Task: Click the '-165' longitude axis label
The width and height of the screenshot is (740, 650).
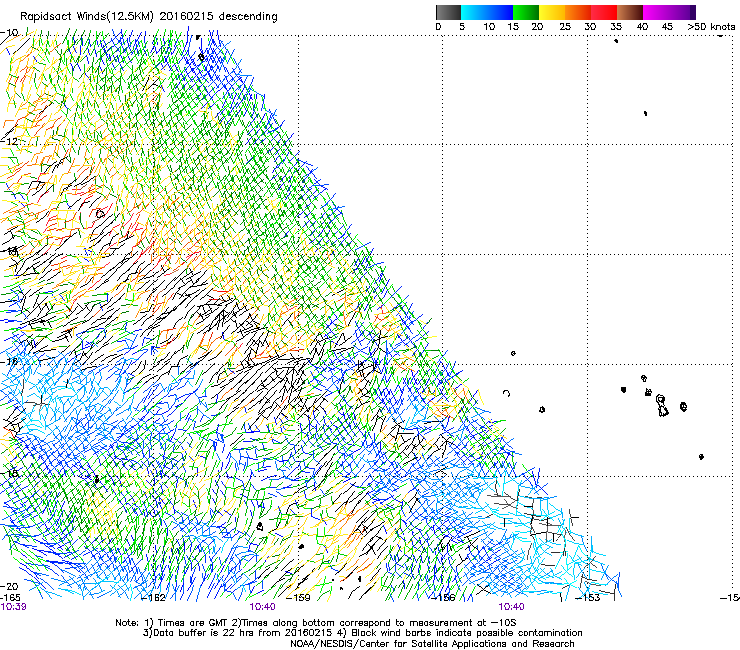Action: [10, 598]
